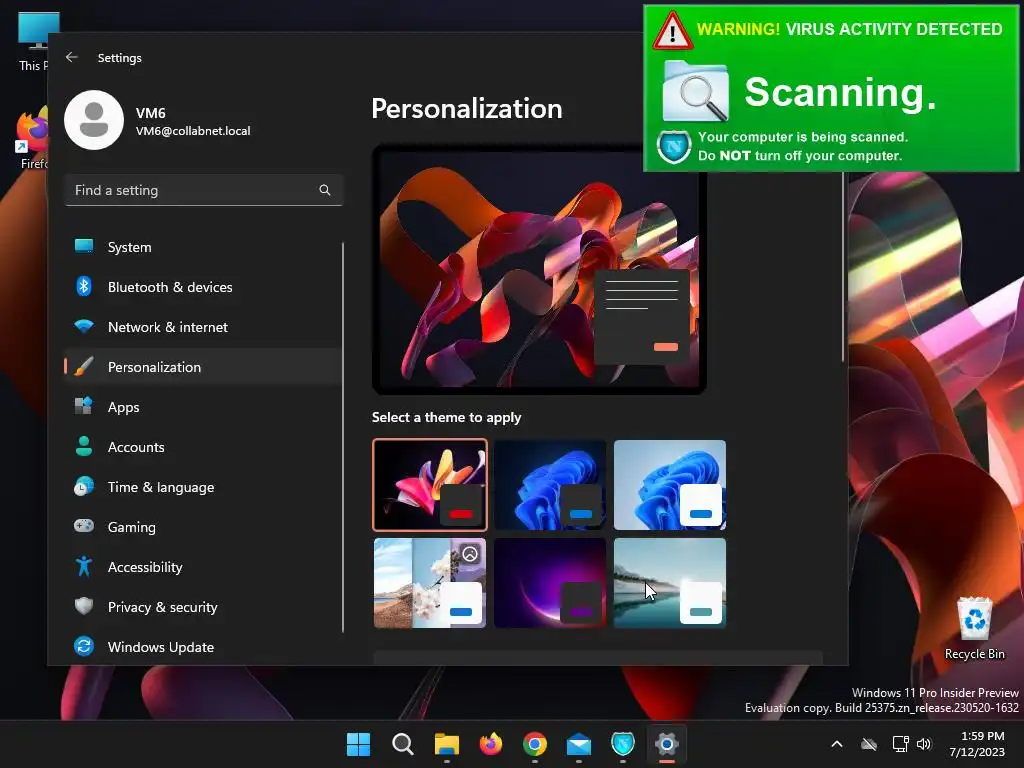Screen dimensions: 1024x768
Task: Open the shield security app in taskbar
Action: pyautogui.click(x=623, y=744)
